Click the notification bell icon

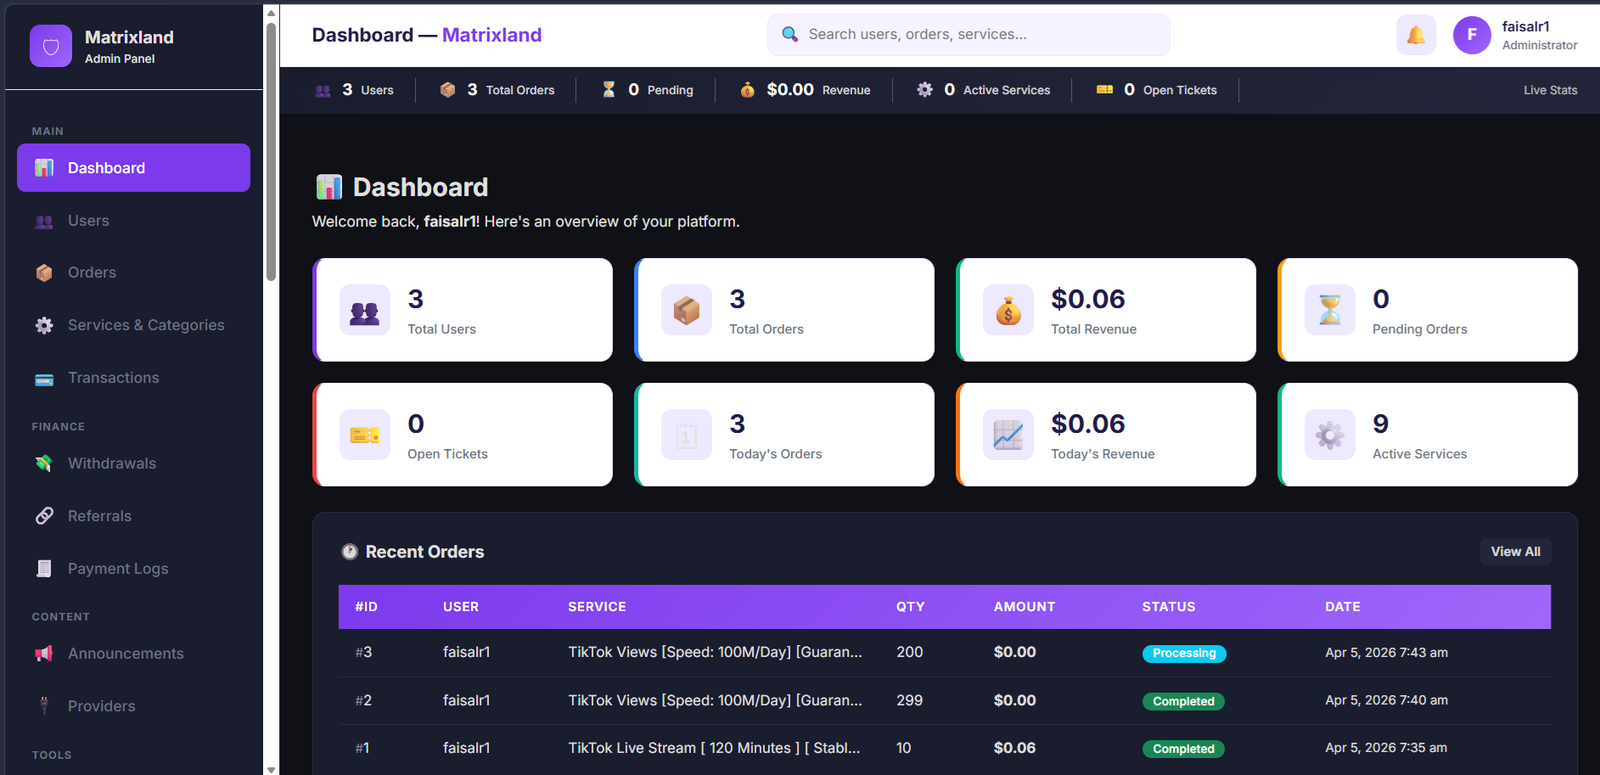pos(1415,35)
